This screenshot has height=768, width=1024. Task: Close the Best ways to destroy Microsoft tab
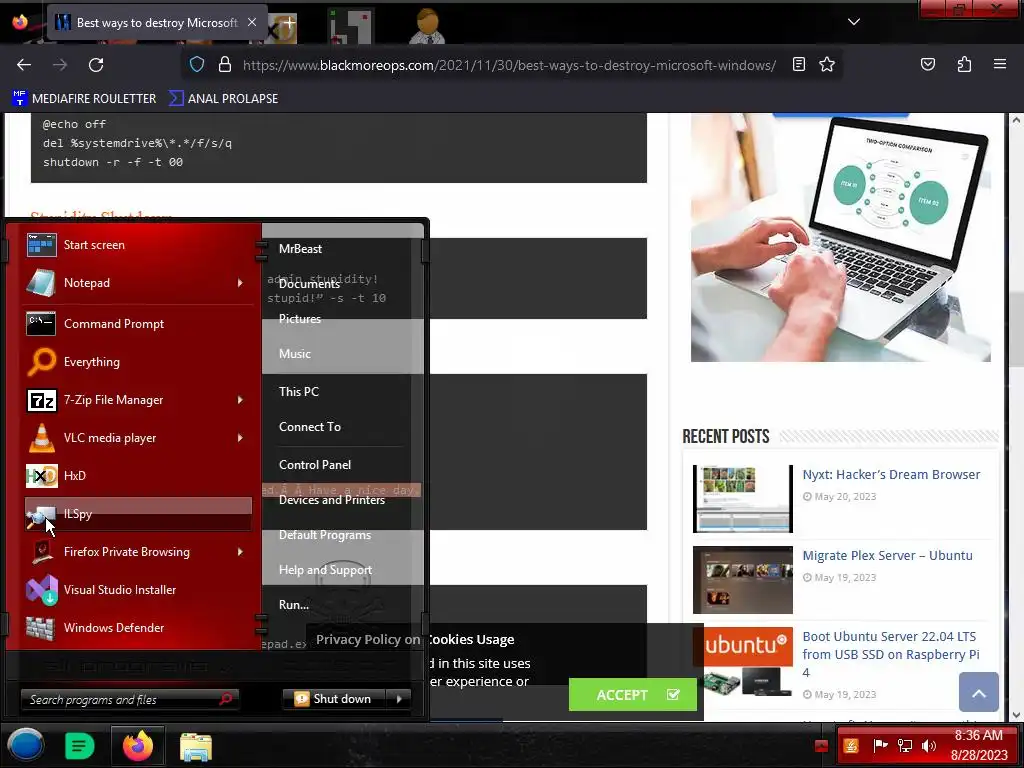(252, 22)
